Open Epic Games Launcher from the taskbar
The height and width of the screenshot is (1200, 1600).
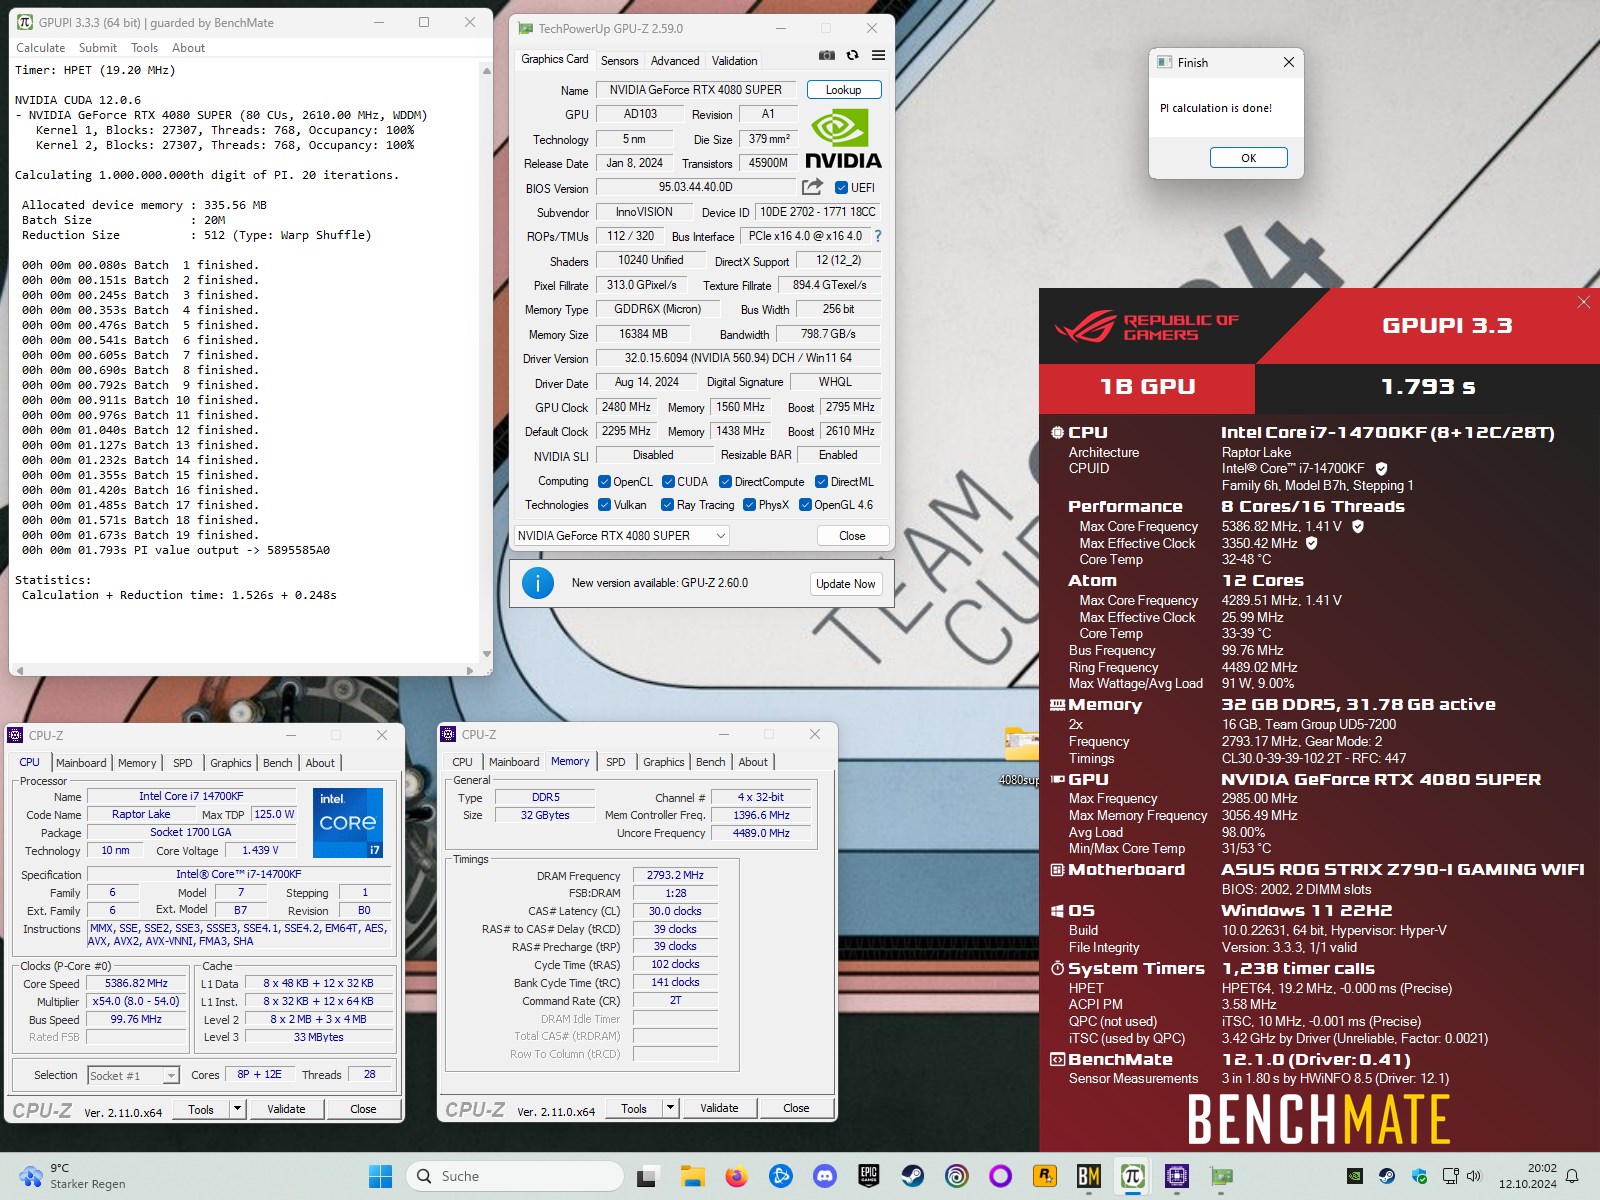[x=869, y=1176]
